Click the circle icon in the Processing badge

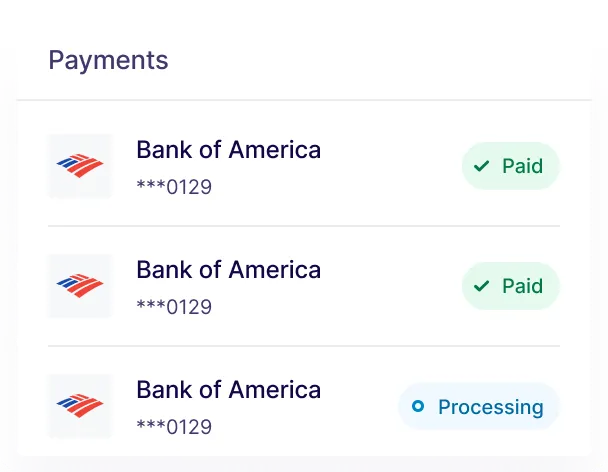click(x=418, y=406)
